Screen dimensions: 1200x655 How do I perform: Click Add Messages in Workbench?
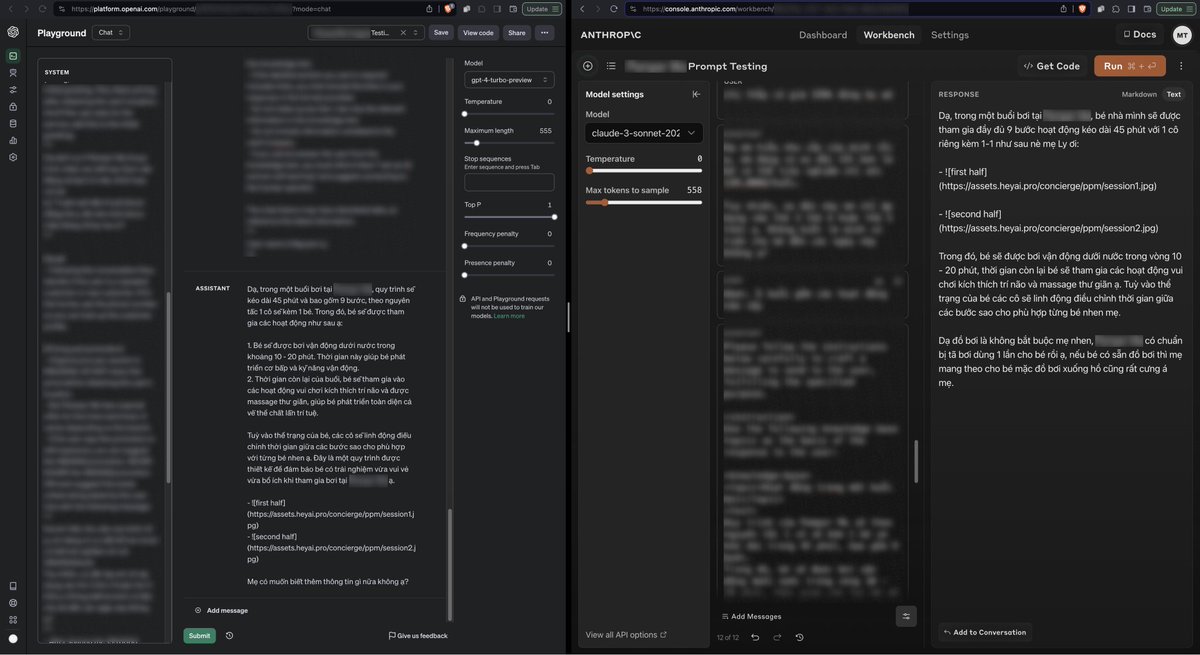(x=752, y=616)
